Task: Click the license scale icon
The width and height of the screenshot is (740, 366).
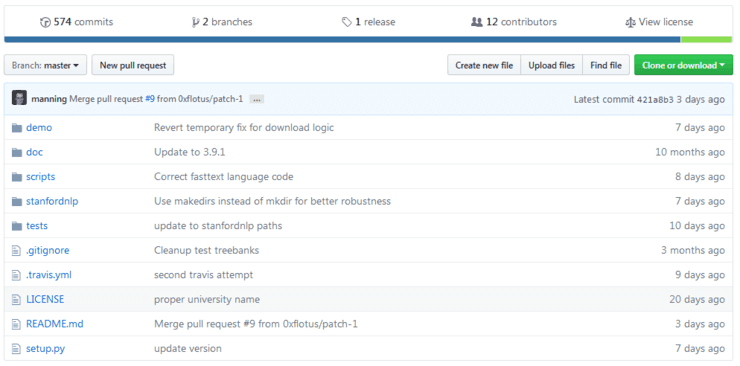Action: click(630, 22)
